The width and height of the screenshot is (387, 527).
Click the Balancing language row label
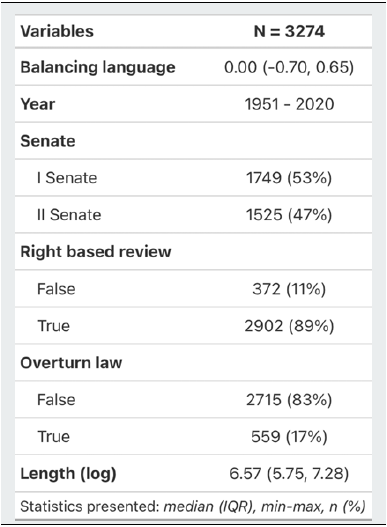98,67
